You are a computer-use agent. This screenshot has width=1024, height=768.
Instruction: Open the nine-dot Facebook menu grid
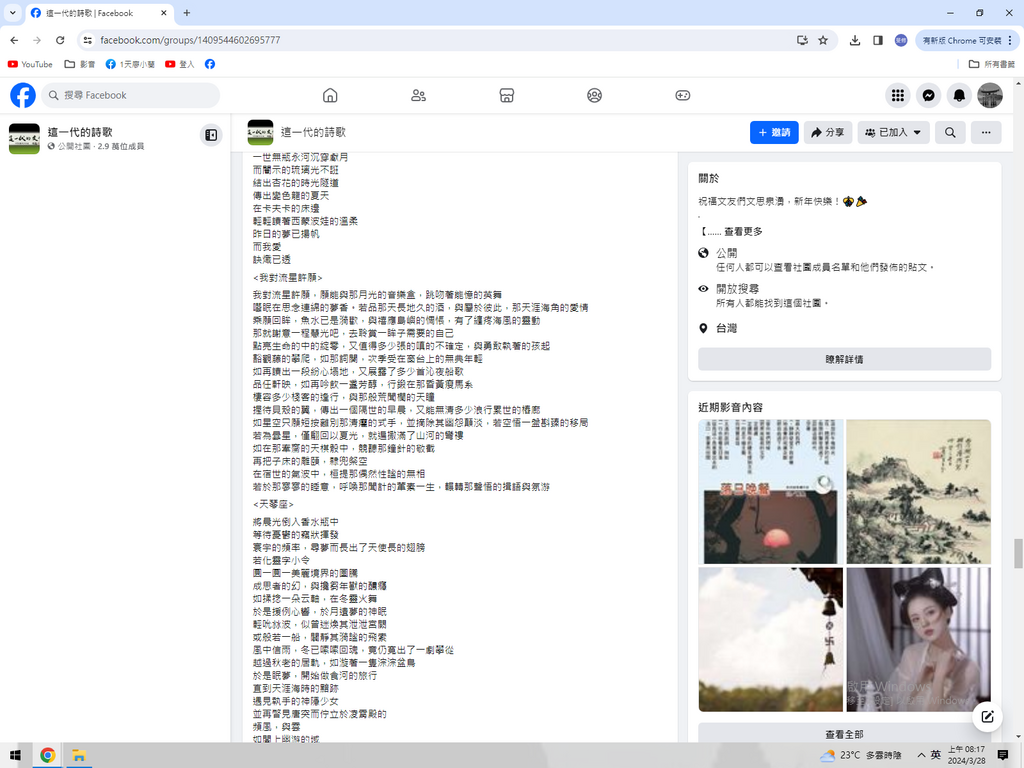click(898, 95)
